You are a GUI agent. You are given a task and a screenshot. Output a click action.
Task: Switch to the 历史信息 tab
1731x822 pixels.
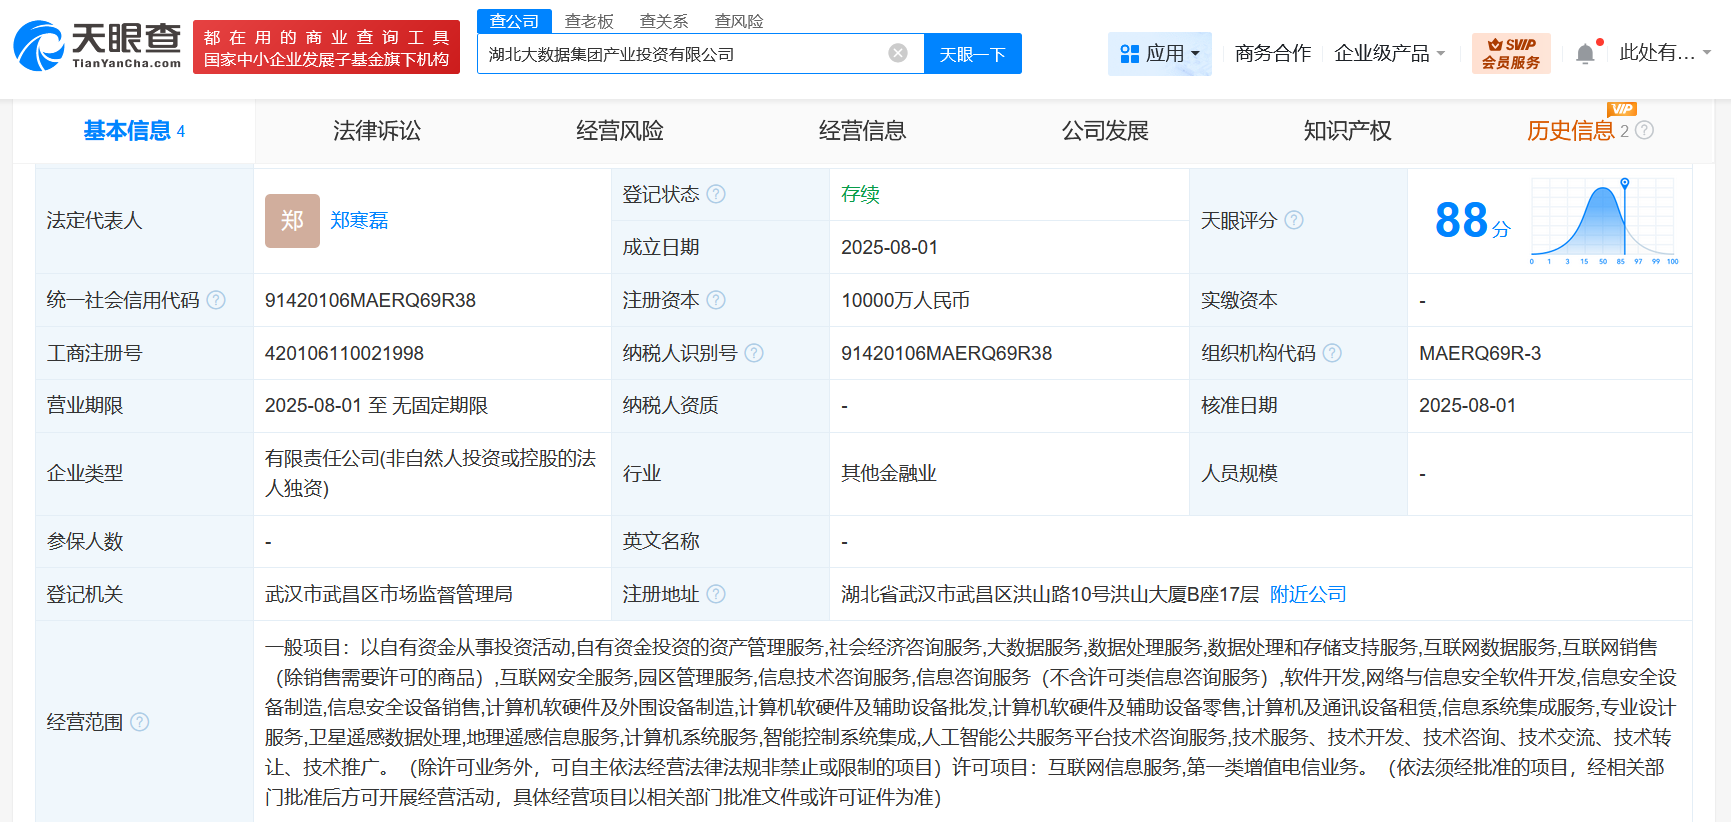1570,131
